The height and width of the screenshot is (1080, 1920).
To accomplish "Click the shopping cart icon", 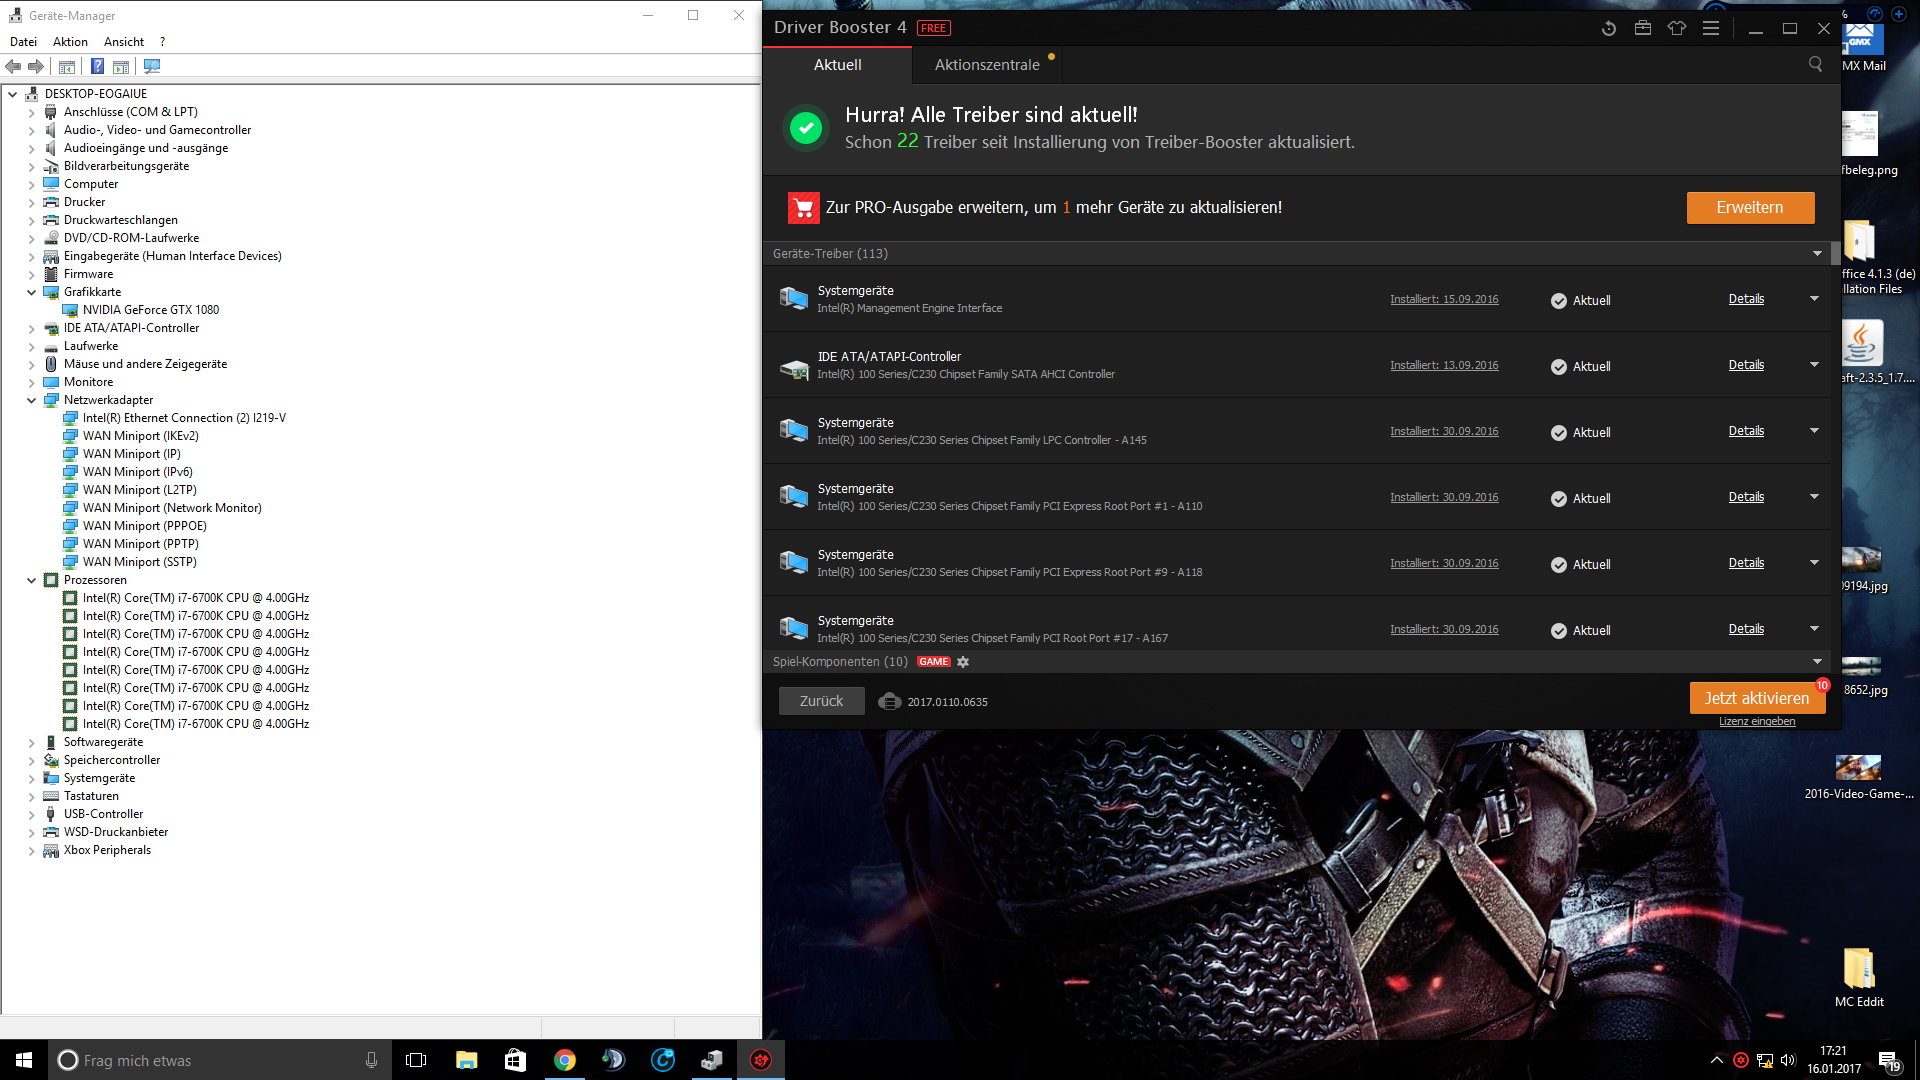I will 803,208.
